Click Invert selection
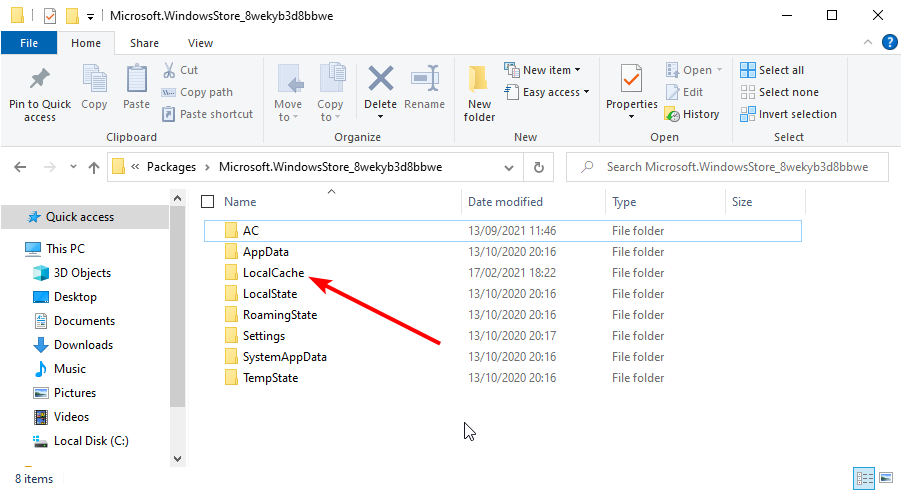Image resolution: width=902 pixels, height=491 pixels. (x=788, y=114)
